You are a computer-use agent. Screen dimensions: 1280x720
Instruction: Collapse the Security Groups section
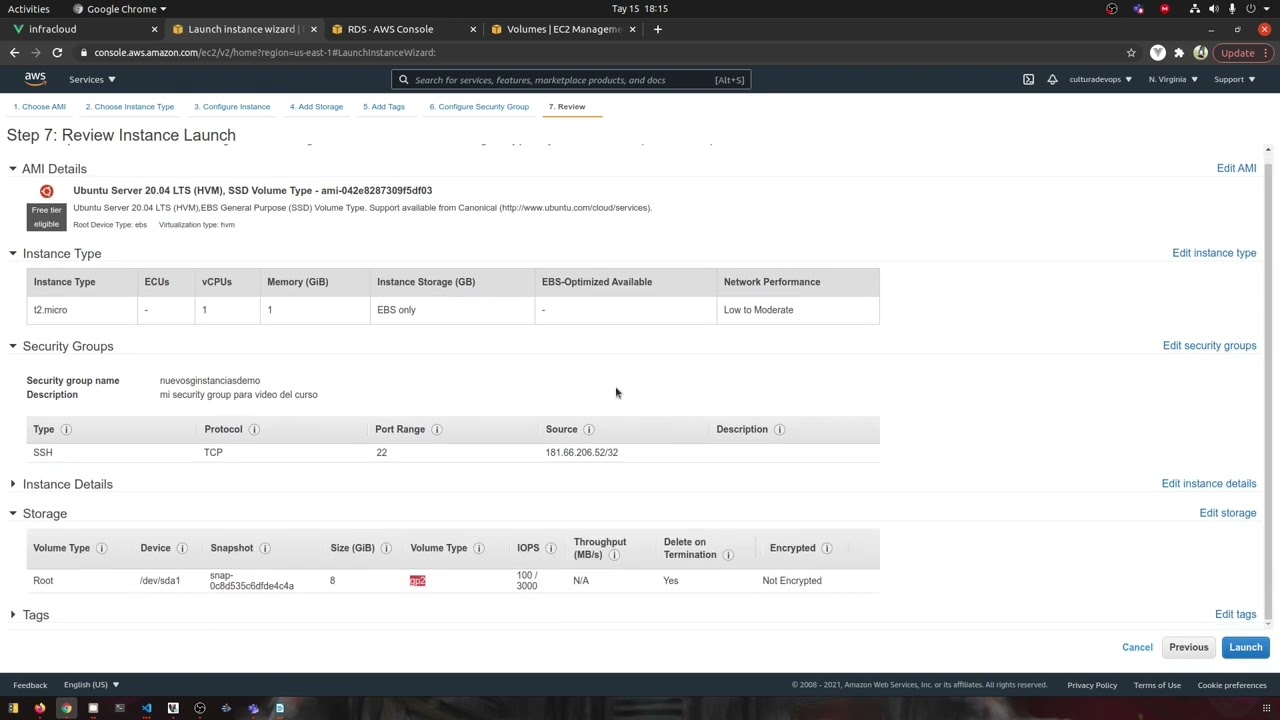pyautogui.click(x=12, y=346)
